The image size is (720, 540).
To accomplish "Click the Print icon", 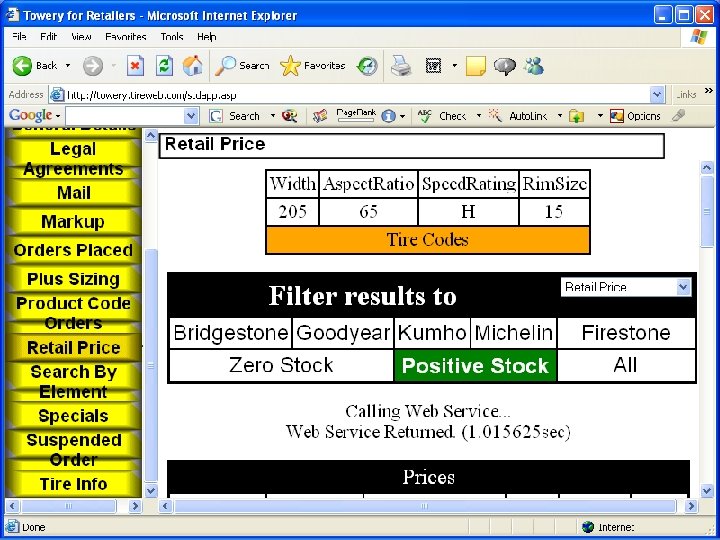I will [x=401, y=66].
